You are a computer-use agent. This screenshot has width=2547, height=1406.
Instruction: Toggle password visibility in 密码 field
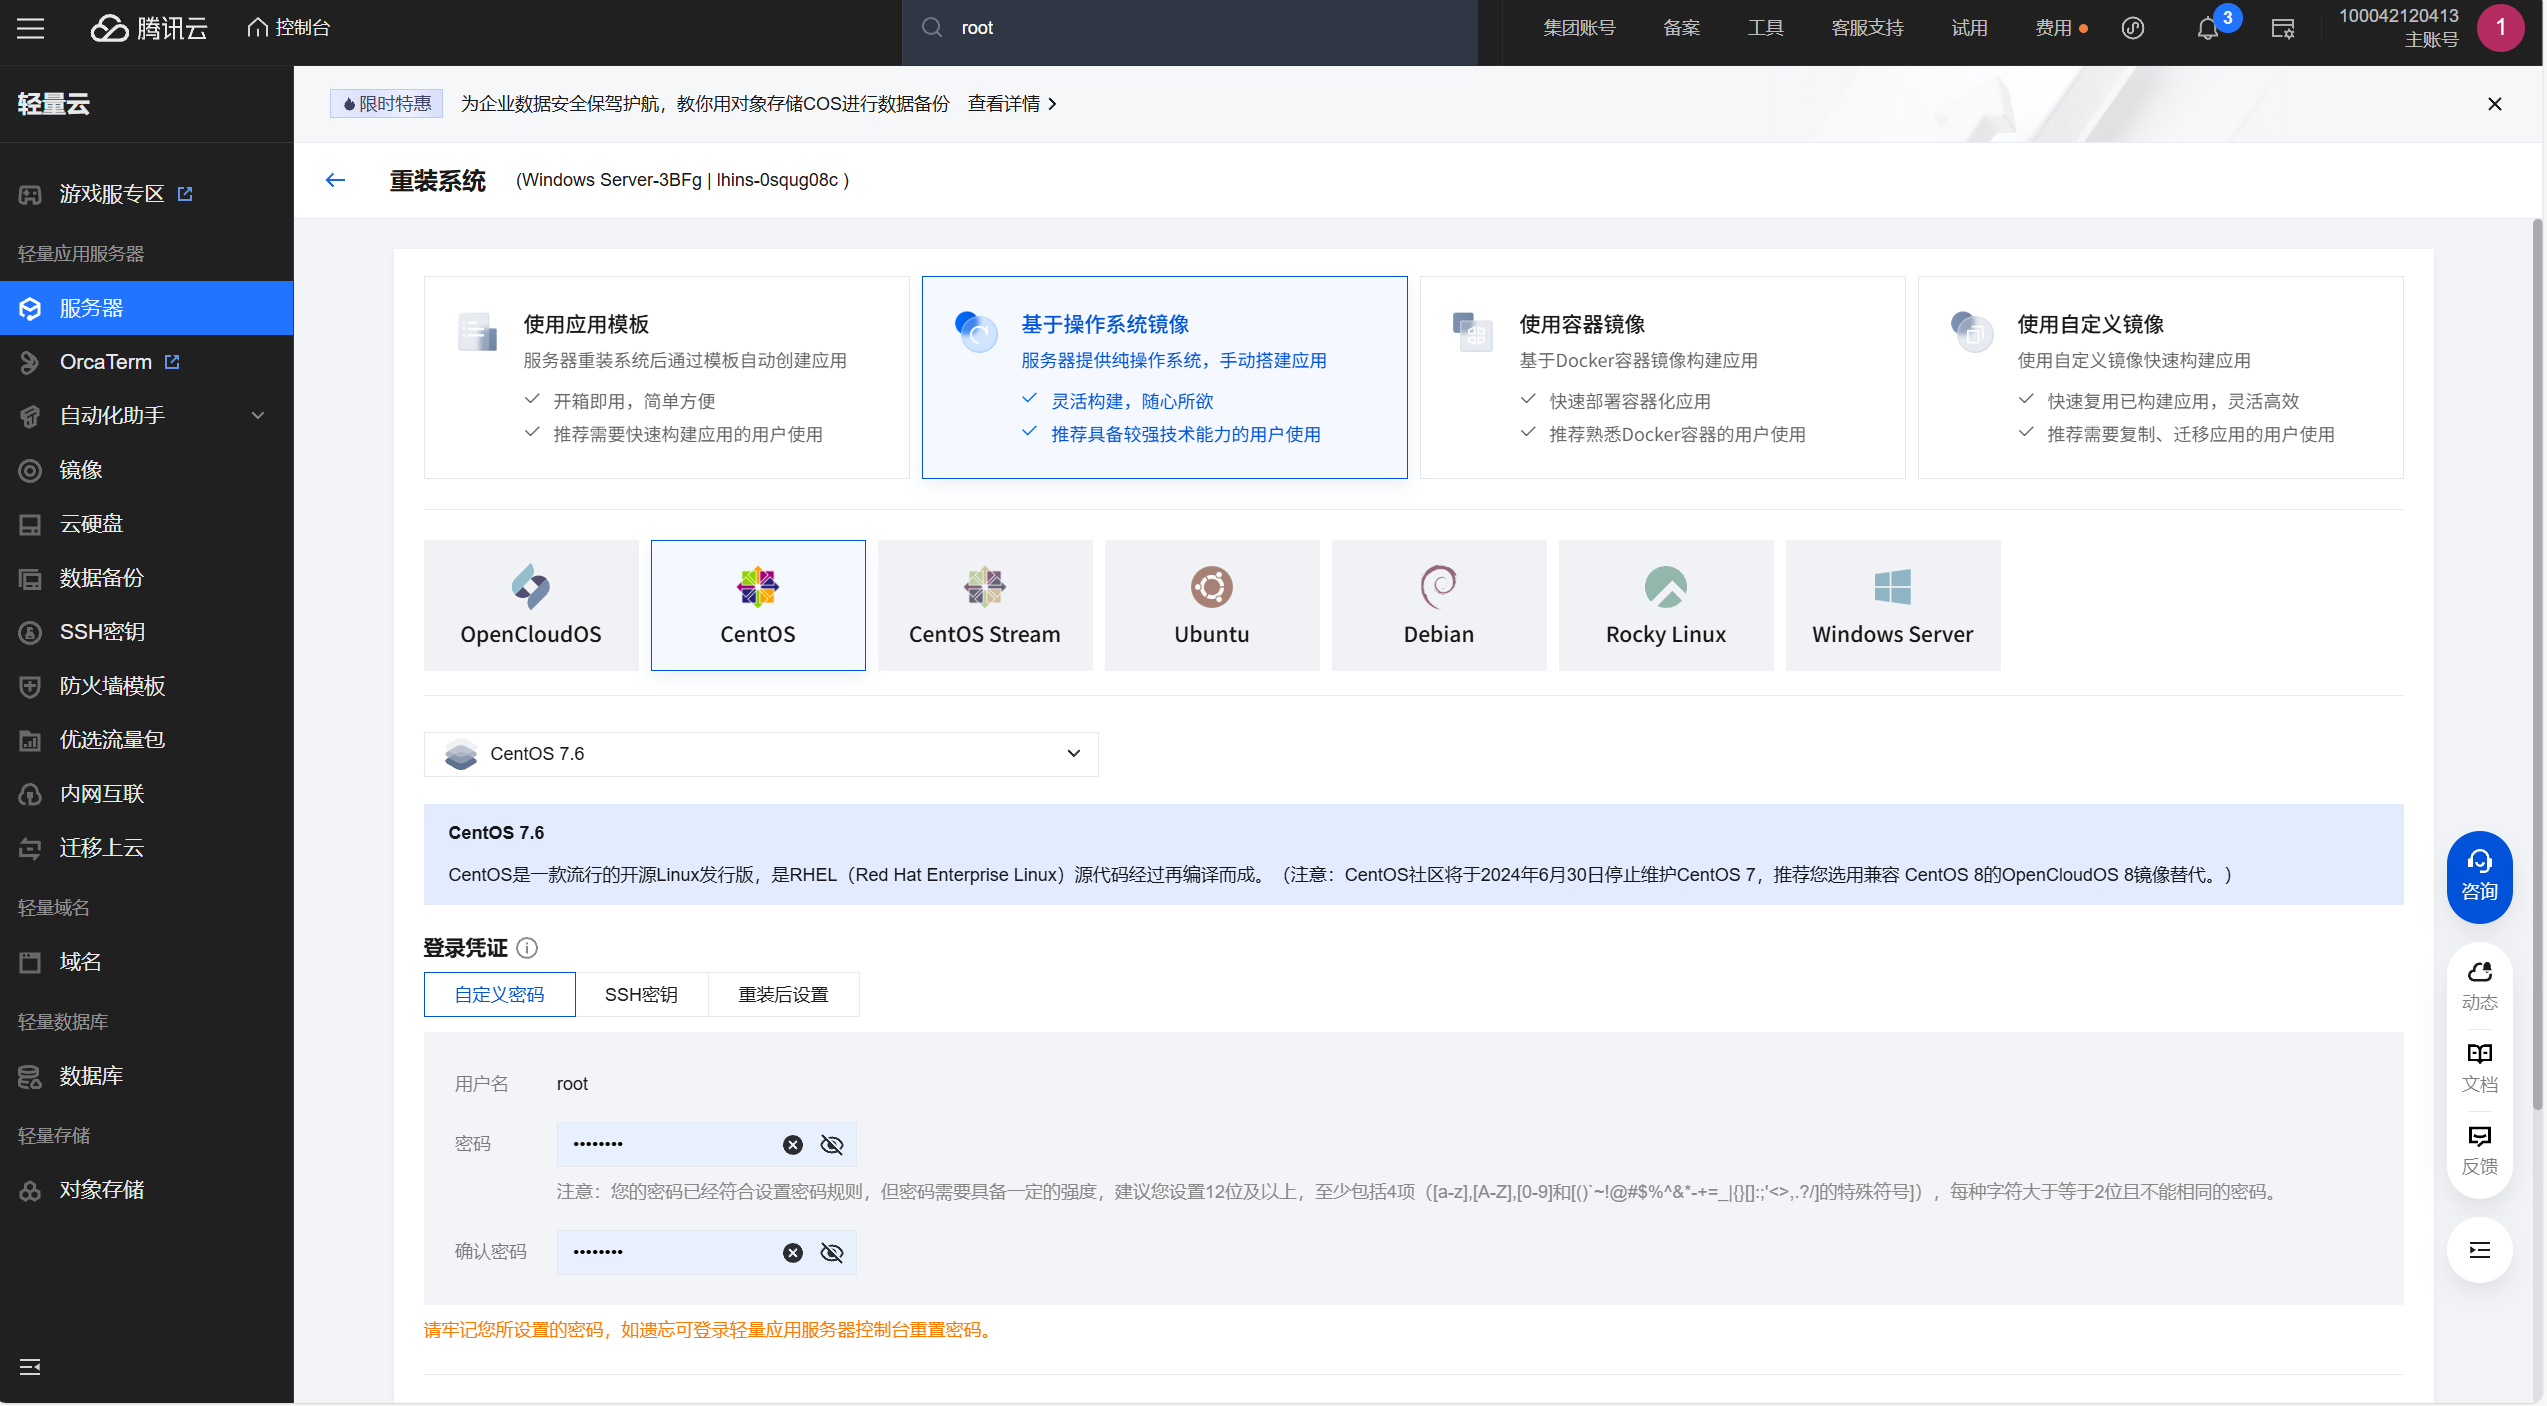click(x=831, y=1145)
